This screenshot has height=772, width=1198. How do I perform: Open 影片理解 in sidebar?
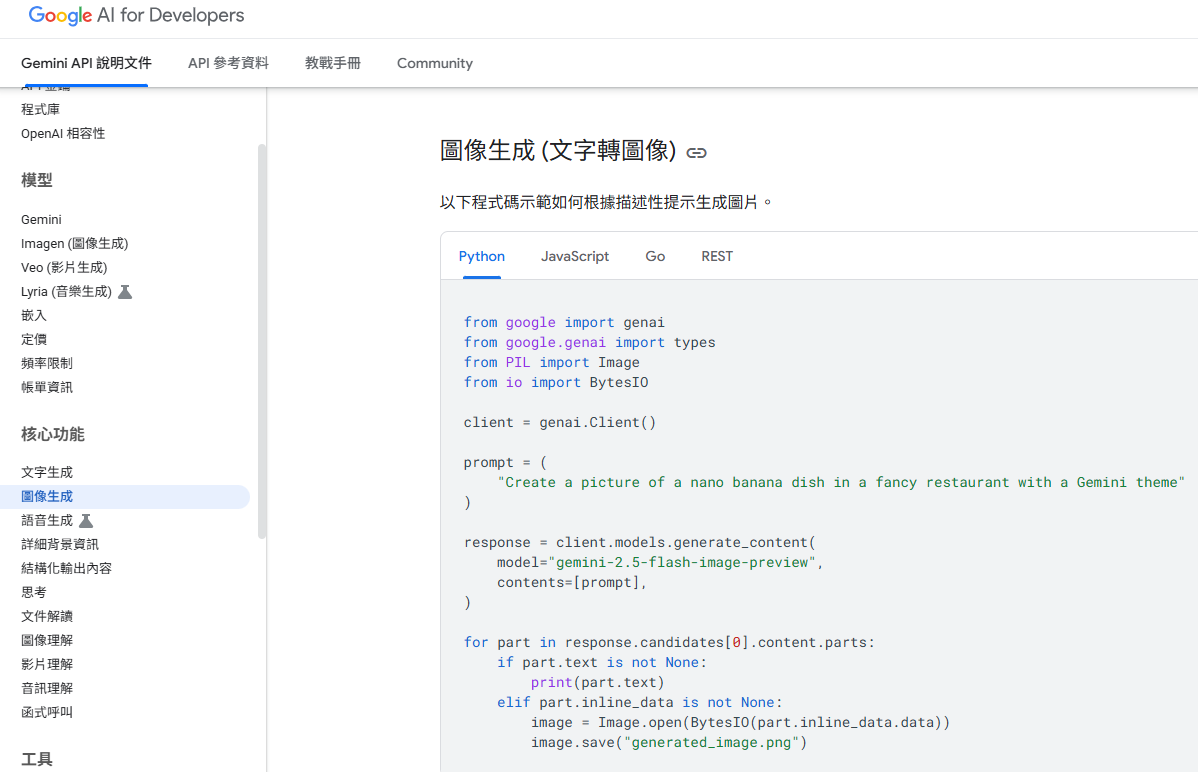click(47, 664)
